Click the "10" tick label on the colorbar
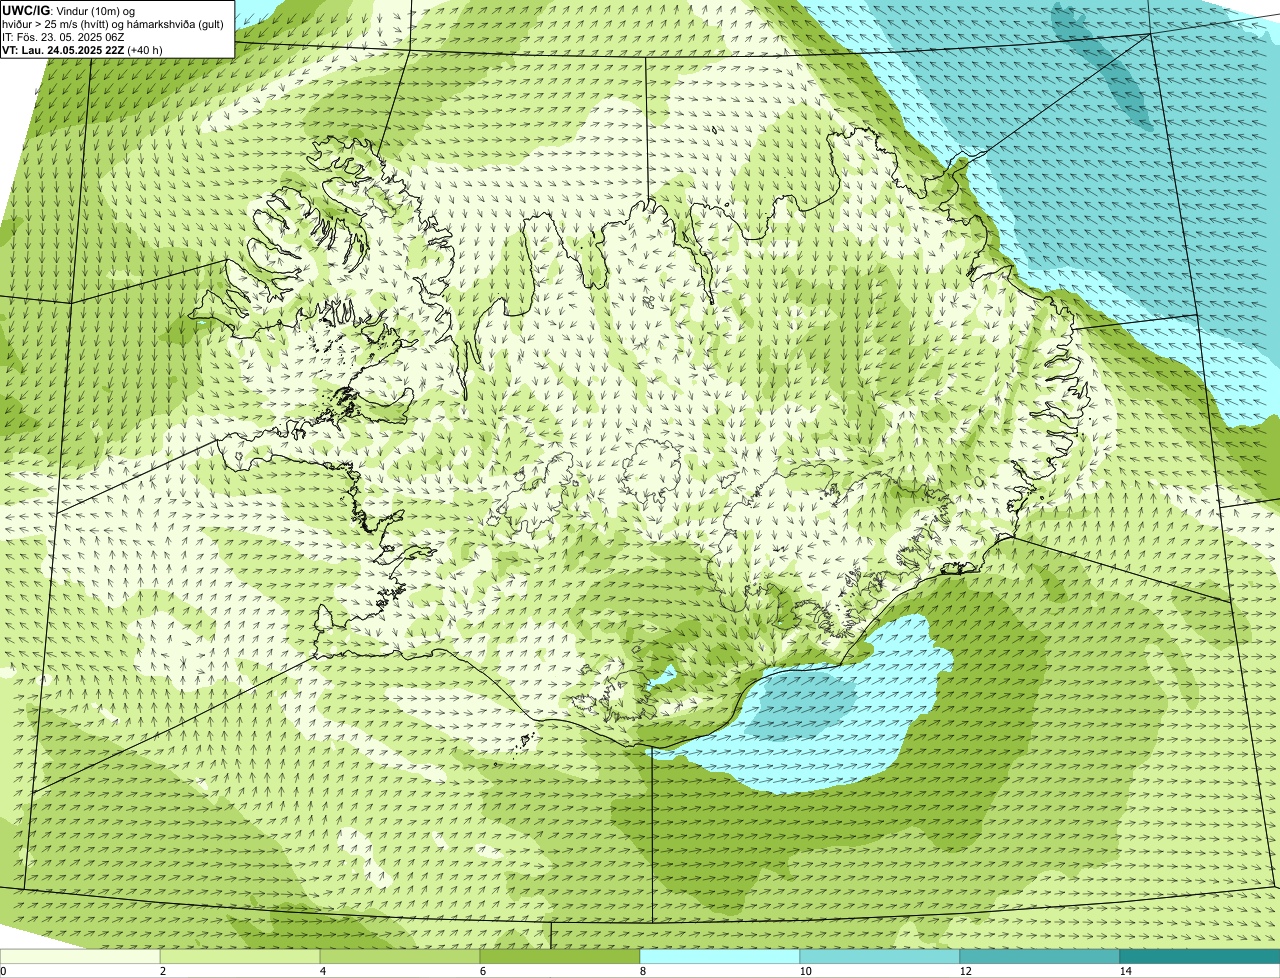The image size is (1280, 978). pos(804,971)
